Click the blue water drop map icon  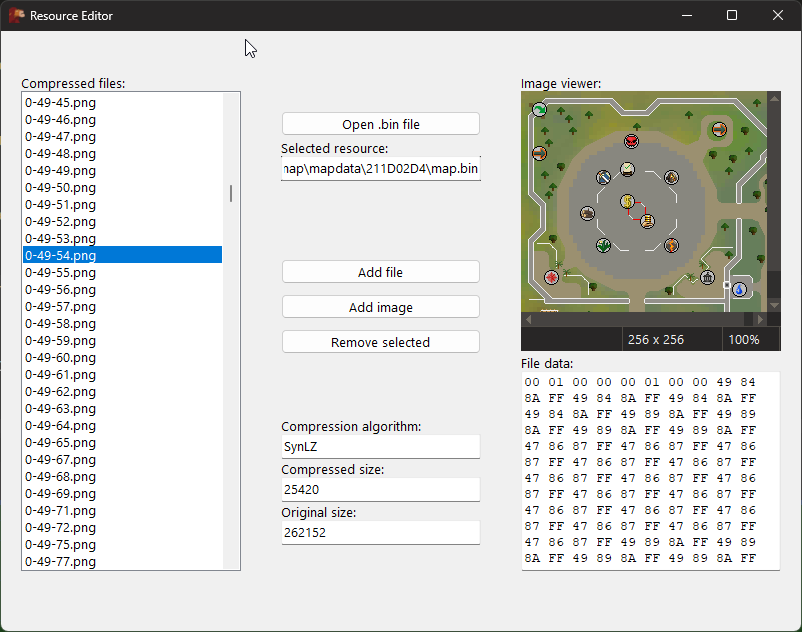pos(739,289)
